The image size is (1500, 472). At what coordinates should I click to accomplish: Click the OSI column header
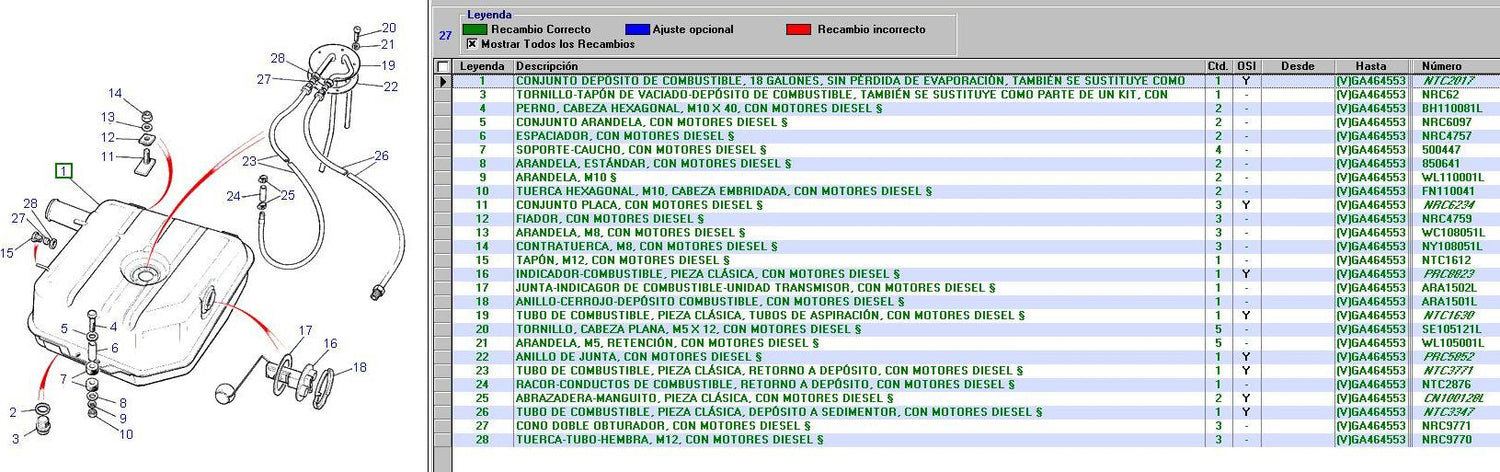tap(1246, 66)
